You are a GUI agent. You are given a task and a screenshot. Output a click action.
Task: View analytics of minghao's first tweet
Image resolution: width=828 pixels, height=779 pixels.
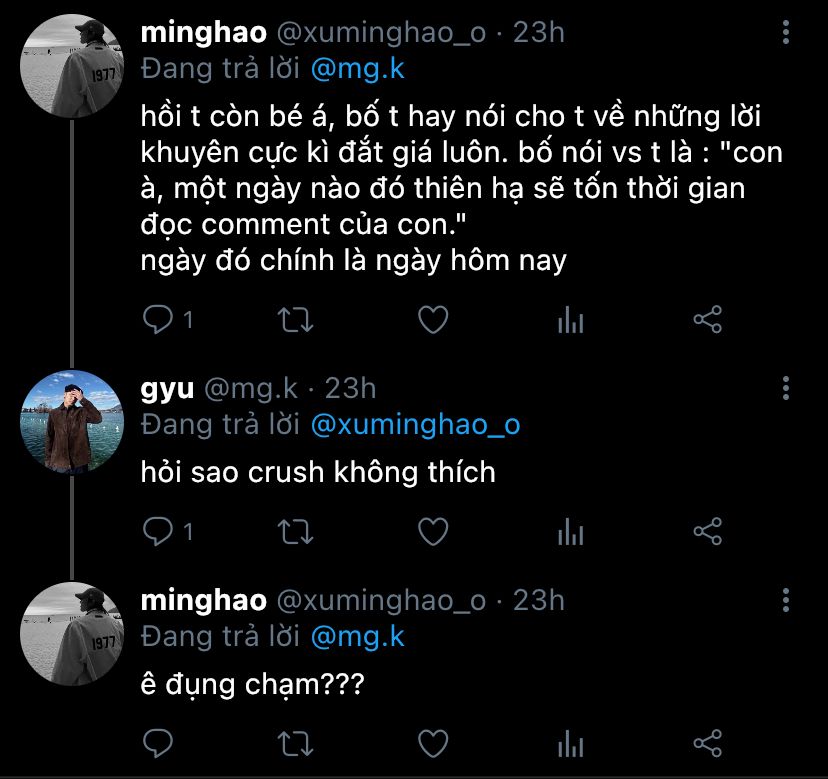(x=570, y=320)
